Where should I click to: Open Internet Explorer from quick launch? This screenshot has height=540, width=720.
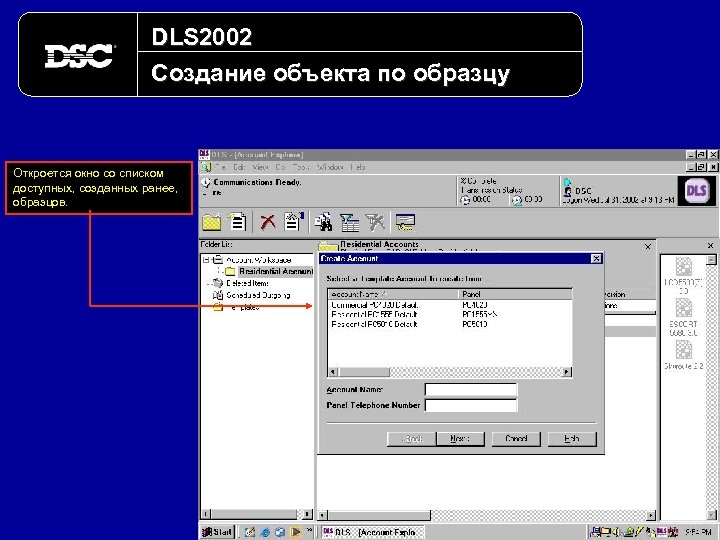[265, 532]
